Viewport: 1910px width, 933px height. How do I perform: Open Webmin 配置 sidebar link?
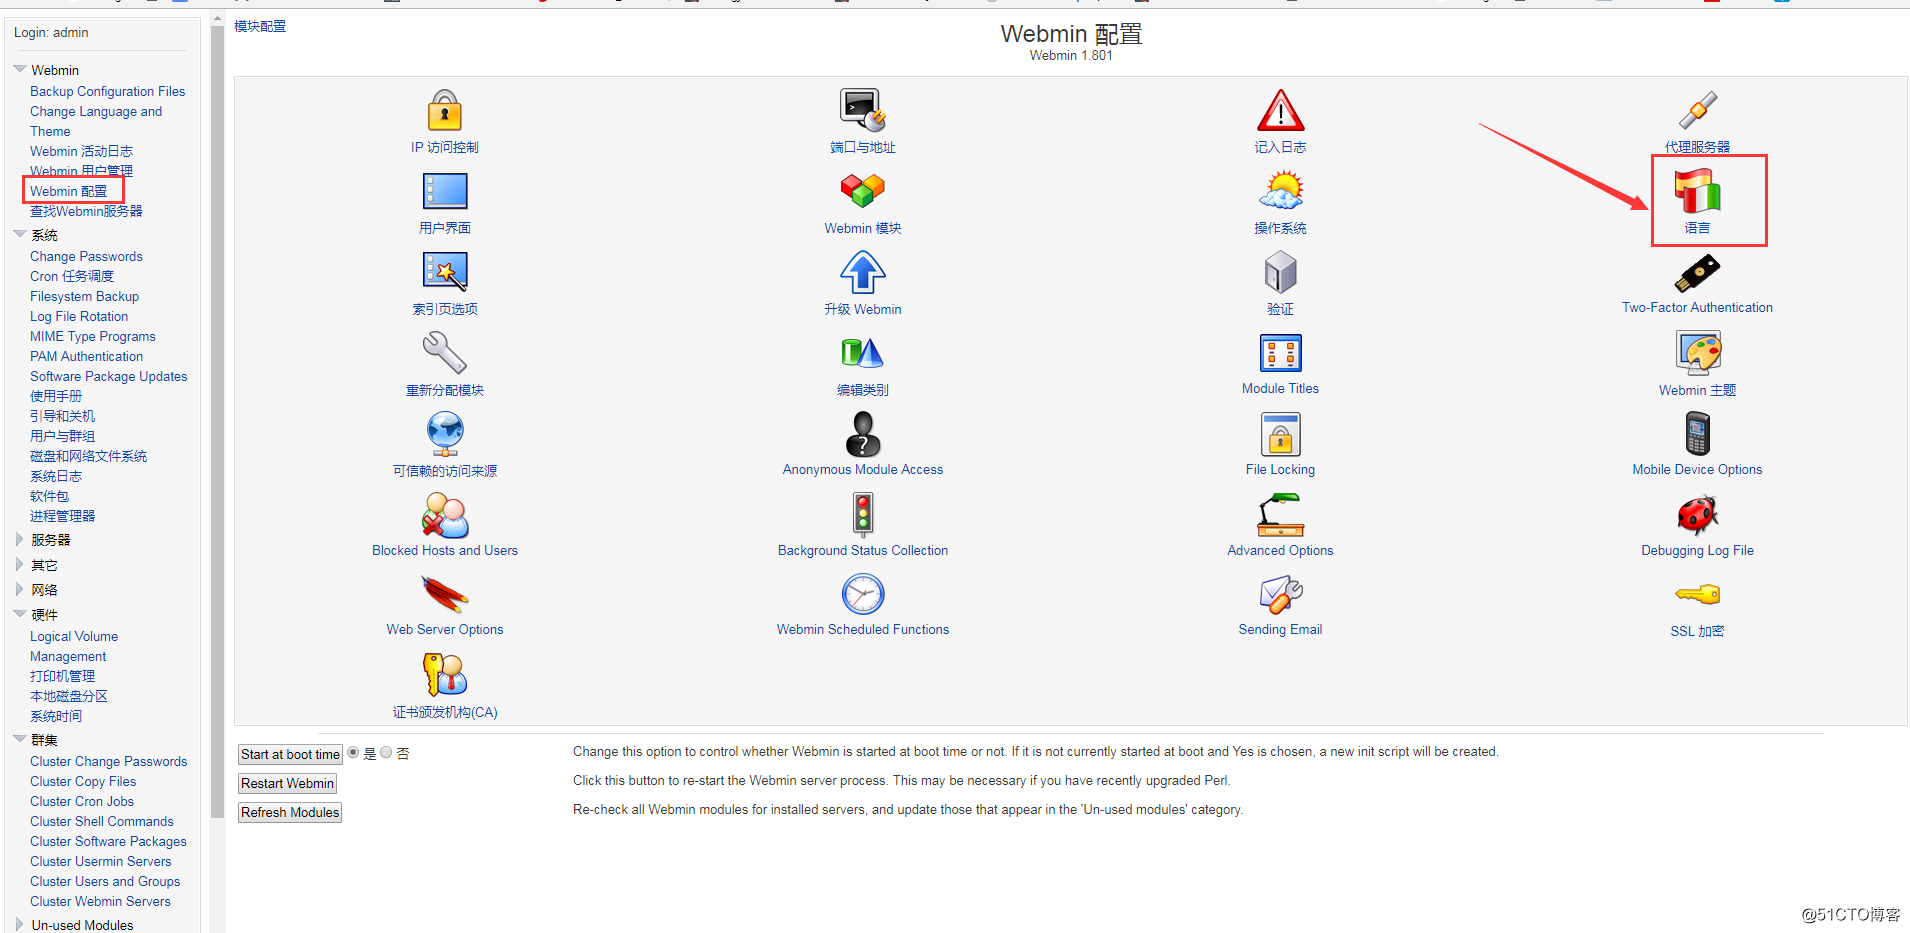[x=68, y=191]
